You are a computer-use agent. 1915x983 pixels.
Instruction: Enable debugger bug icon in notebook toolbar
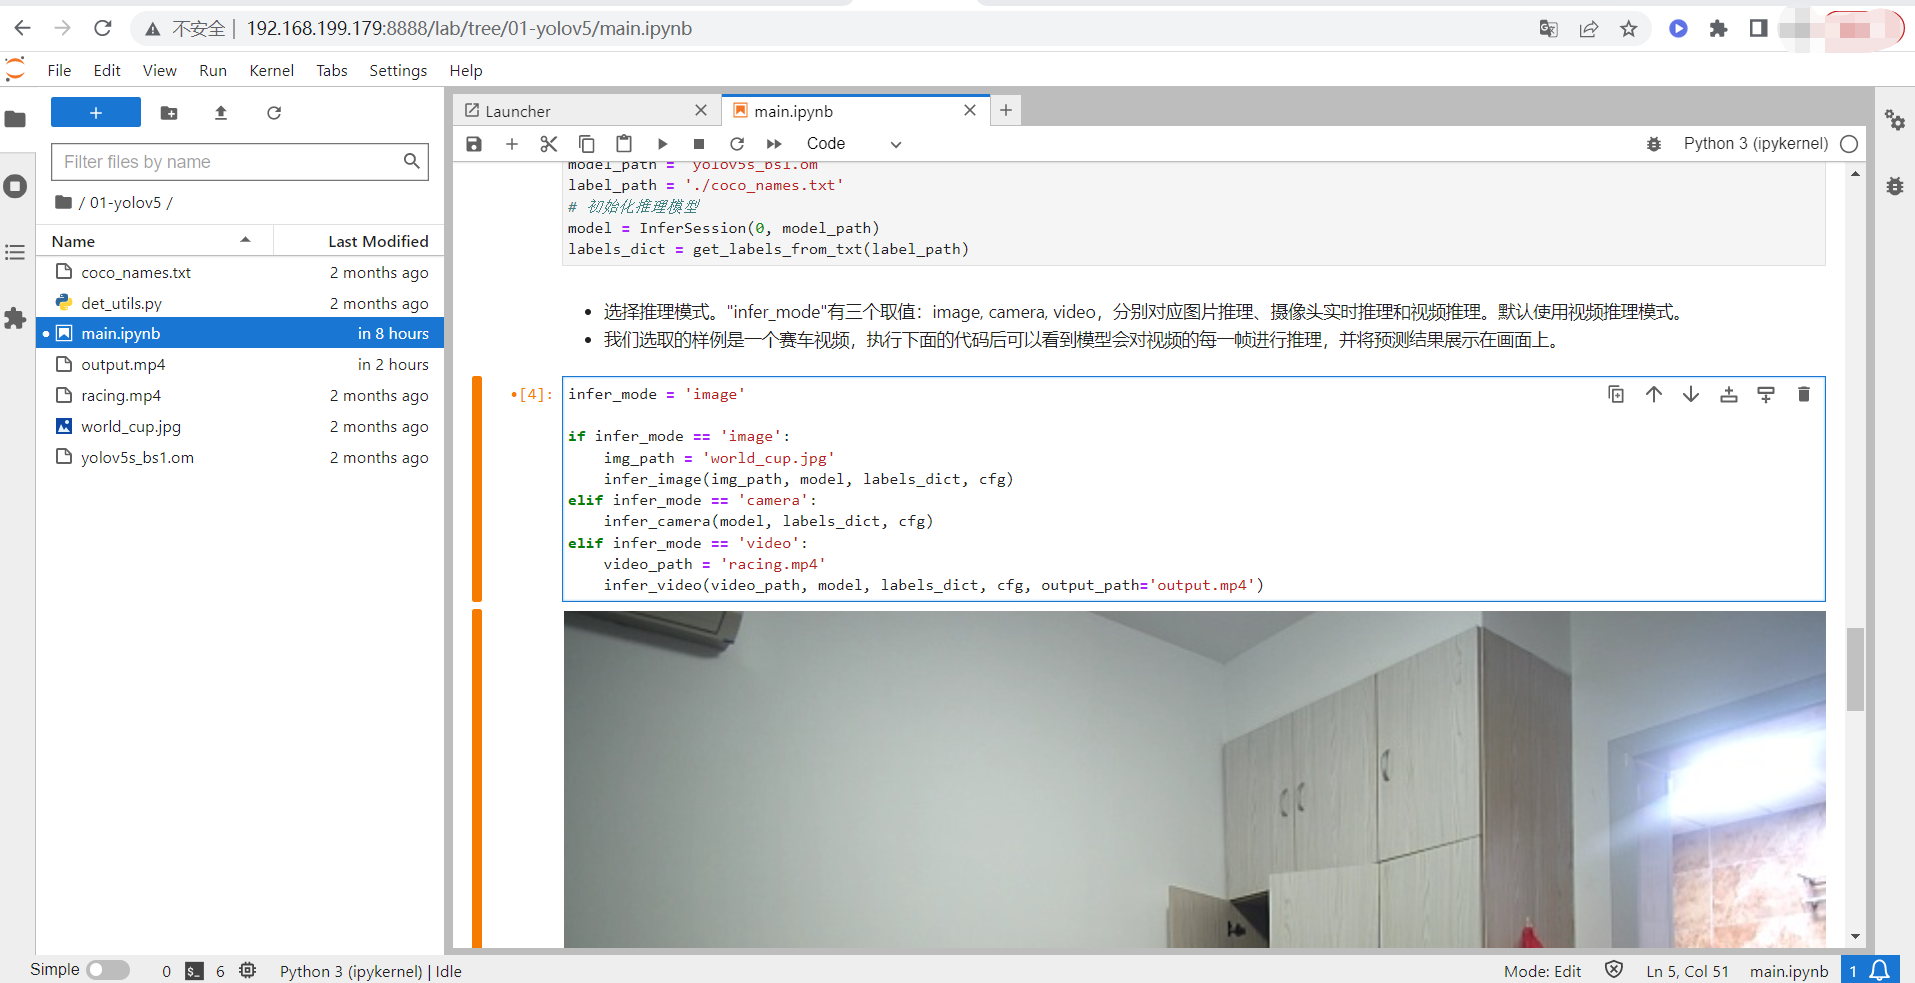pos(1654,144)
